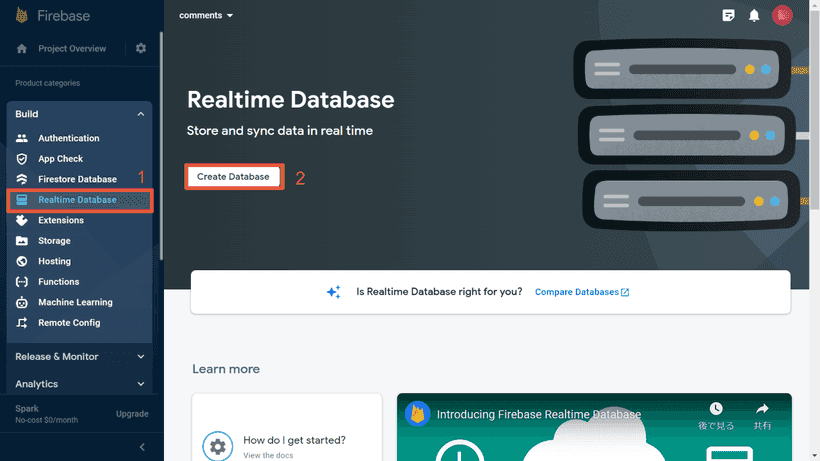Click the Product categories label
Viewport: 820px width, 461px height.
(48, 83)
